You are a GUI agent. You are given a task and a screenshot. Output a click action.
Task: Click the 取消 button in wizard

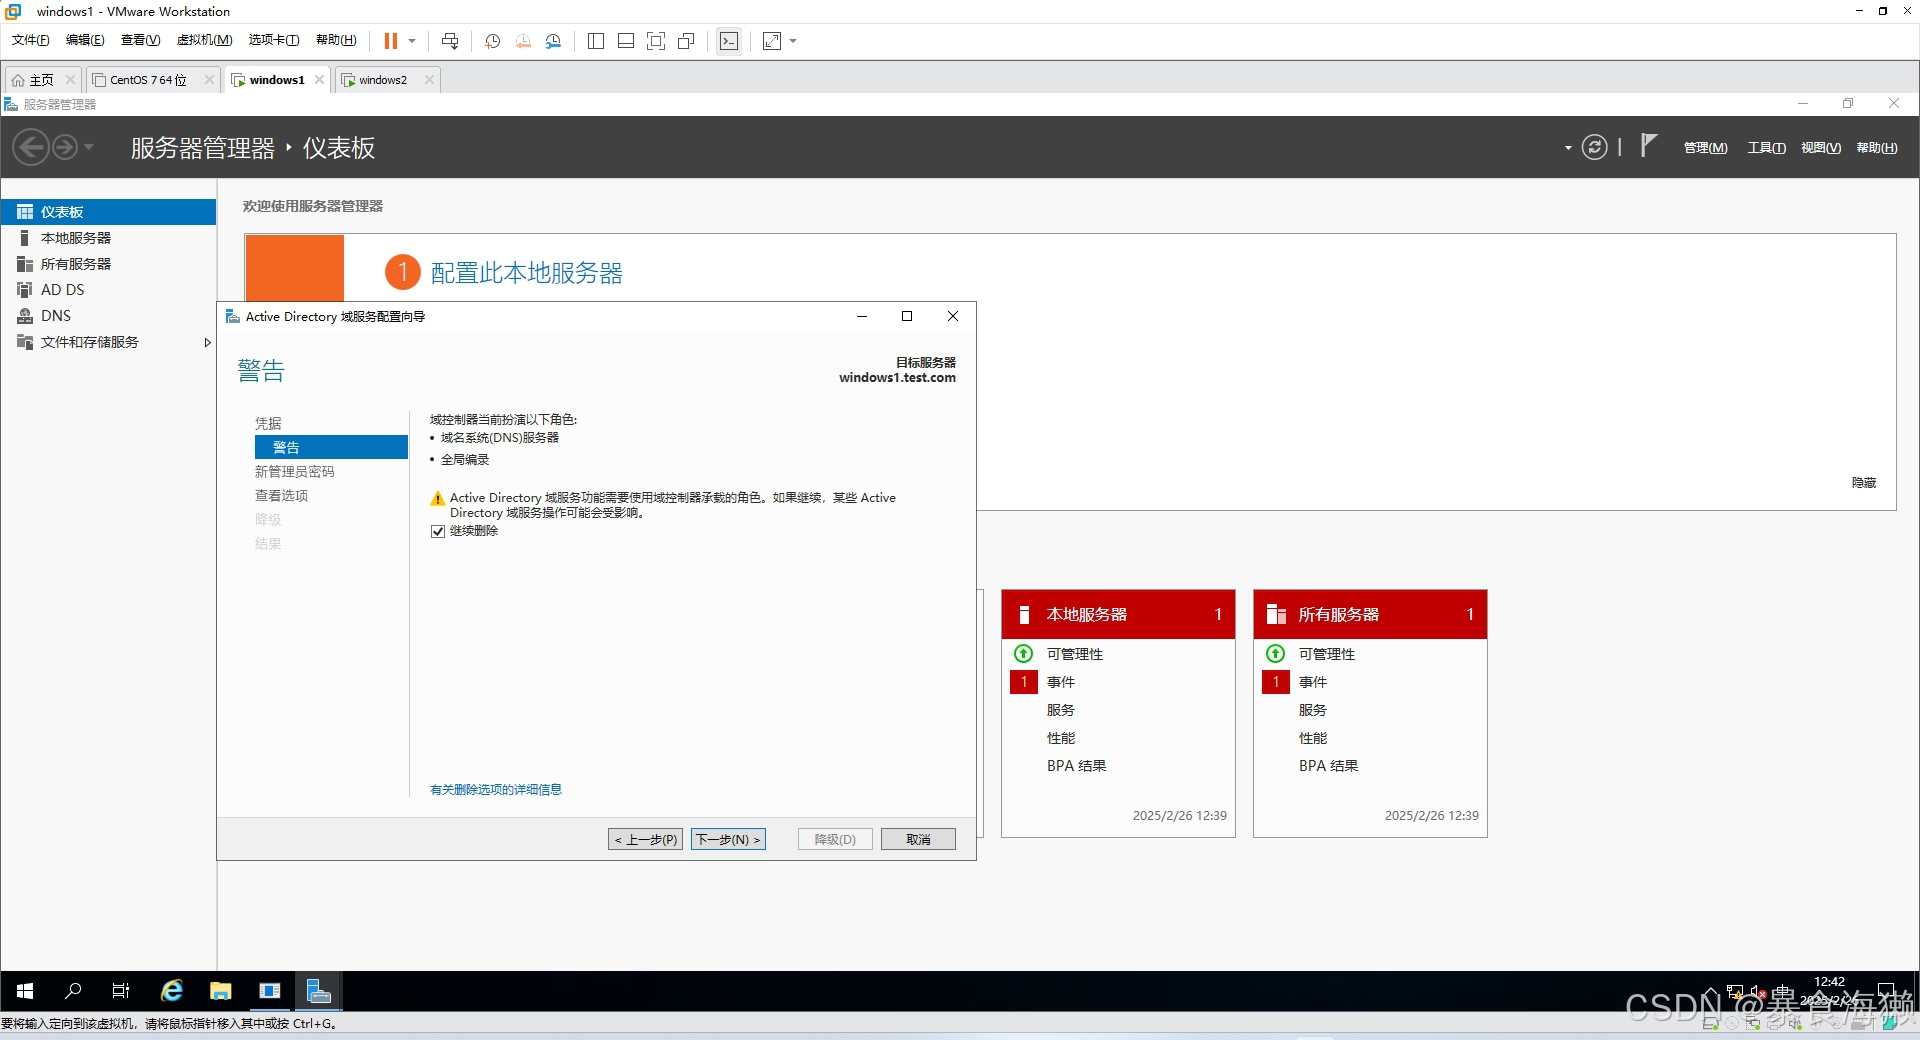tap(918, 840)
